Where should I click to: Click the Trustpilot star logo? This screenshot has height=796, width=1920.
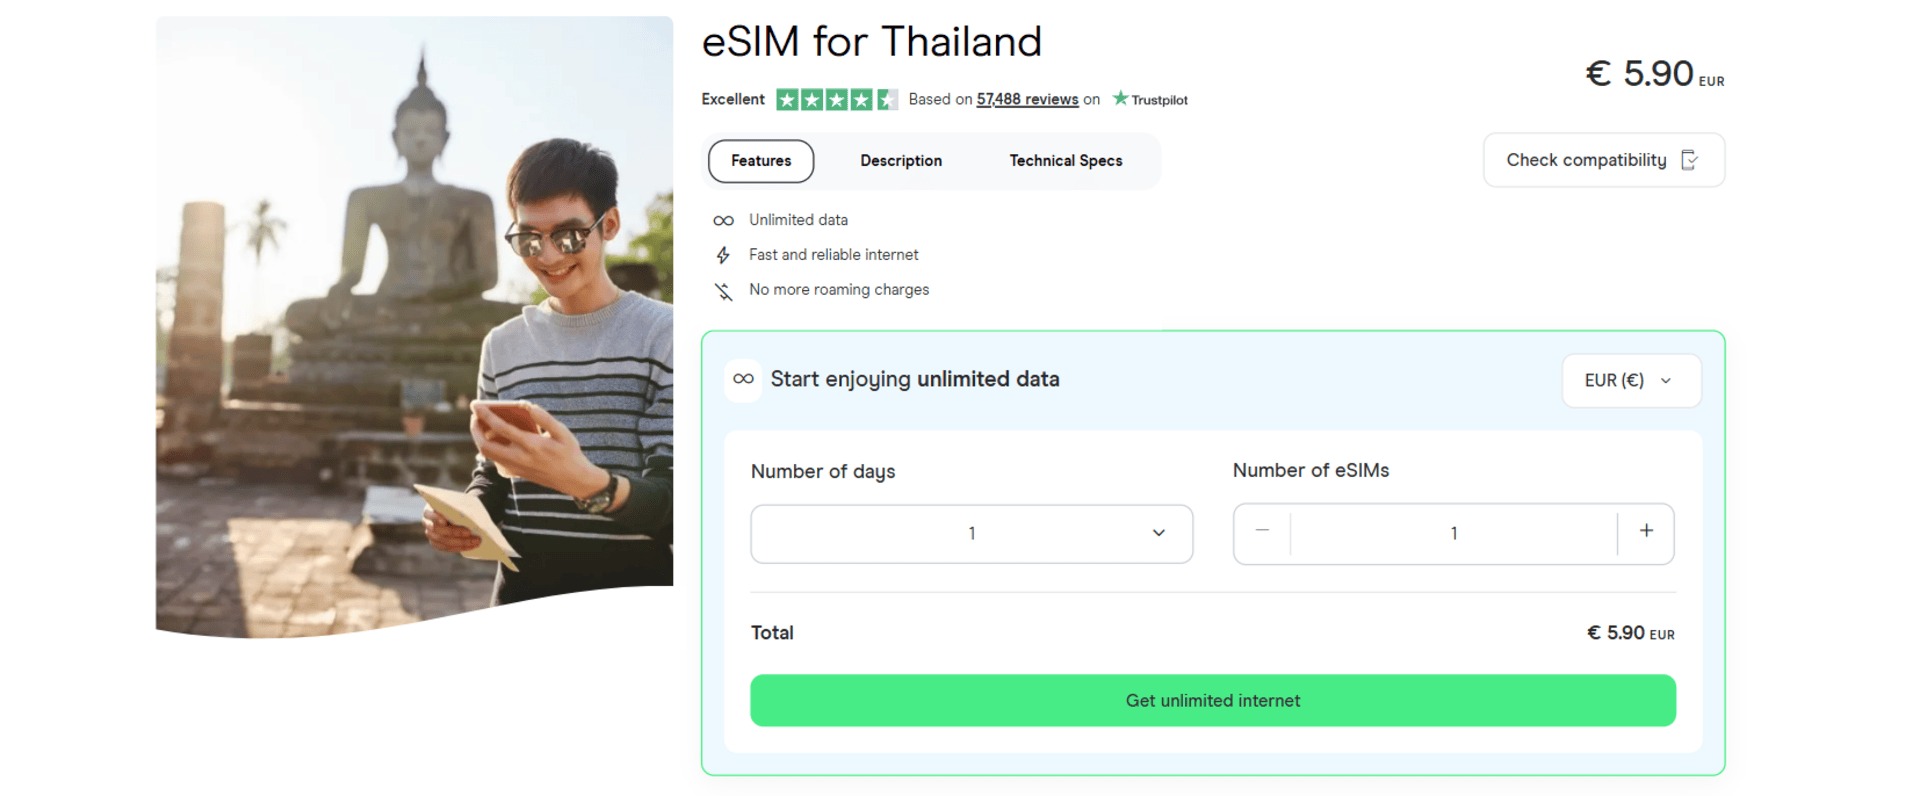pyautogui.click(x=1121, y=98)
